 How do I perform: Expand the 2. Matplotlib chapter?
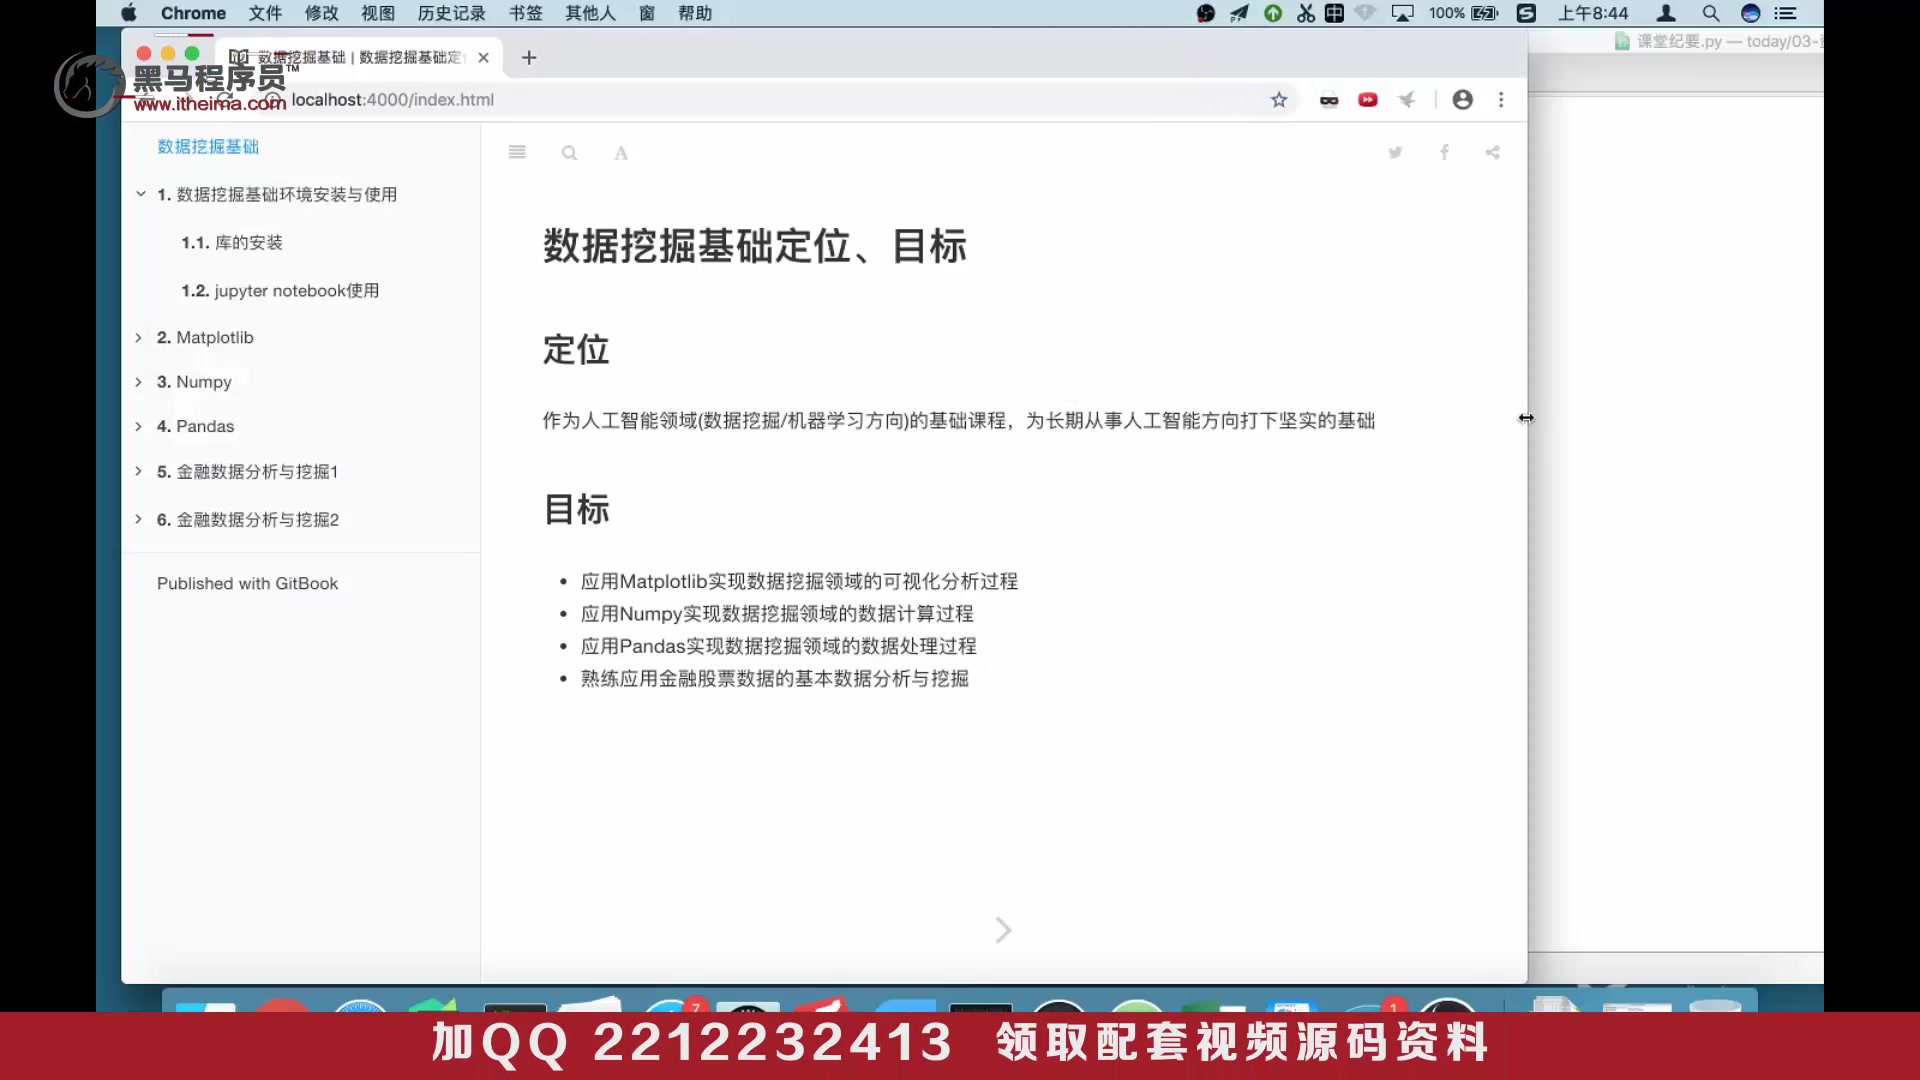tap(139, 338)
